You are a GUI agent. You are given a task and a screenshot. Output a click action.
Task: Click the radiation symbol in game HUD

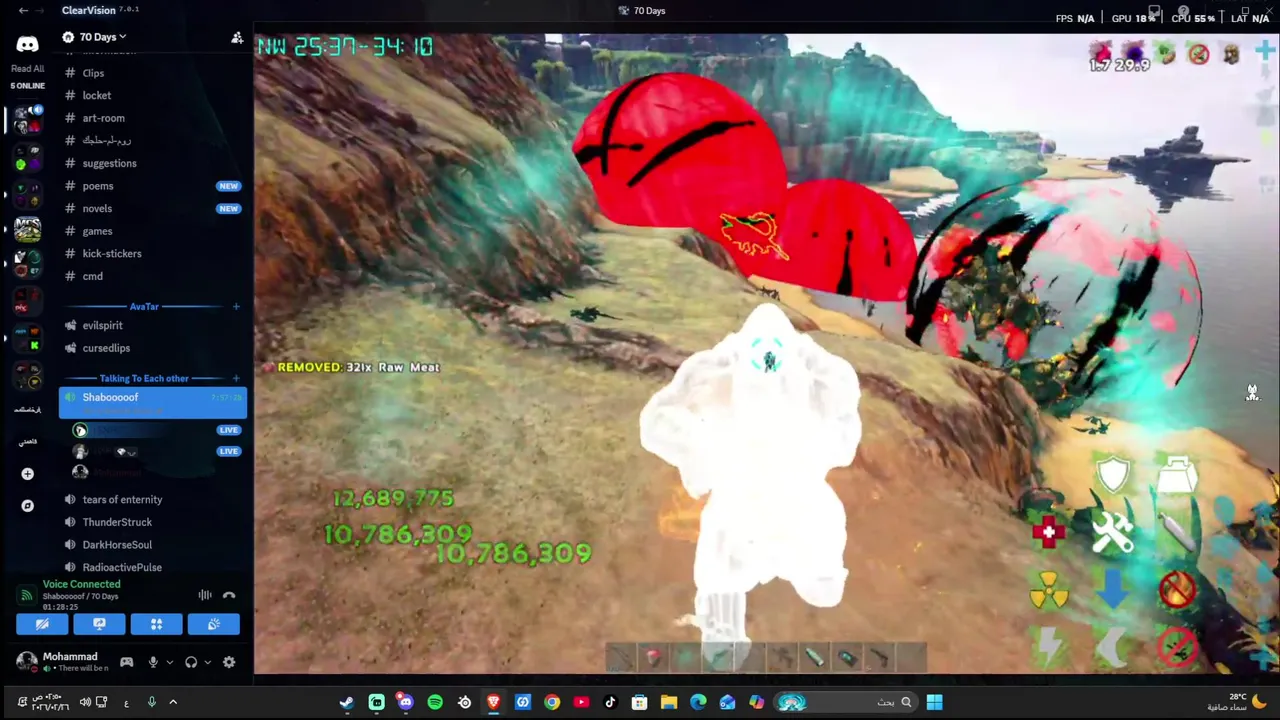pos(1048,592)
